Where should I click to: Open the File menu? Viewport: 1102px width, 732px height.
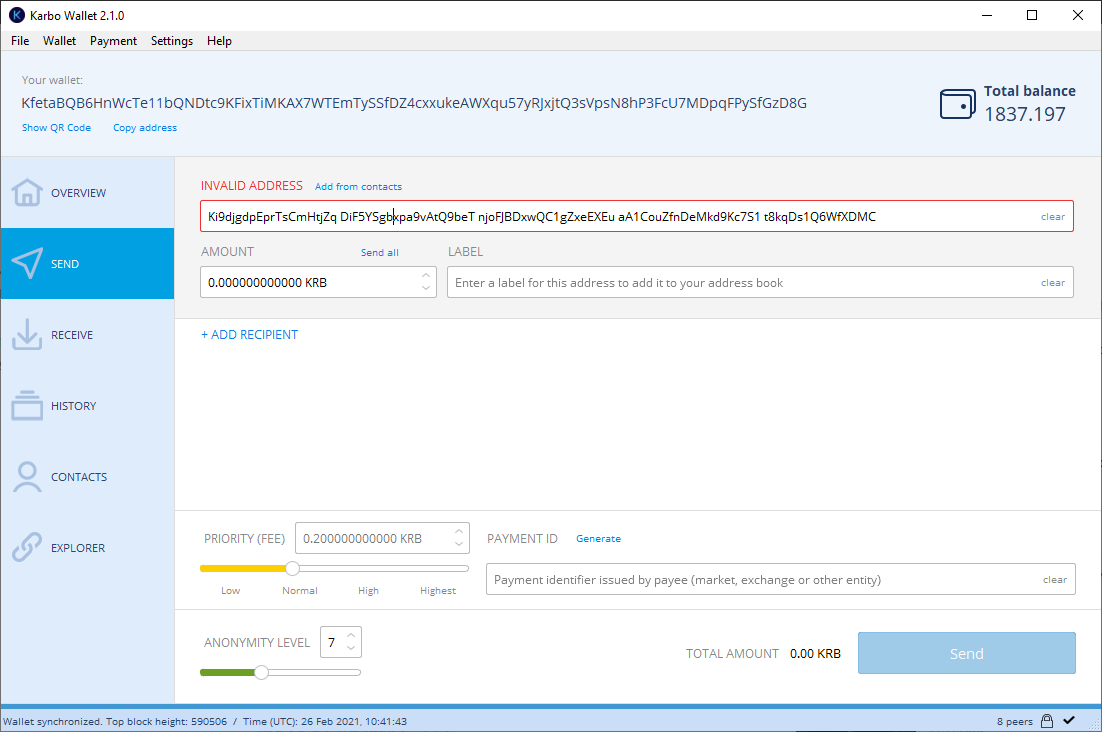tap(20, 41)
